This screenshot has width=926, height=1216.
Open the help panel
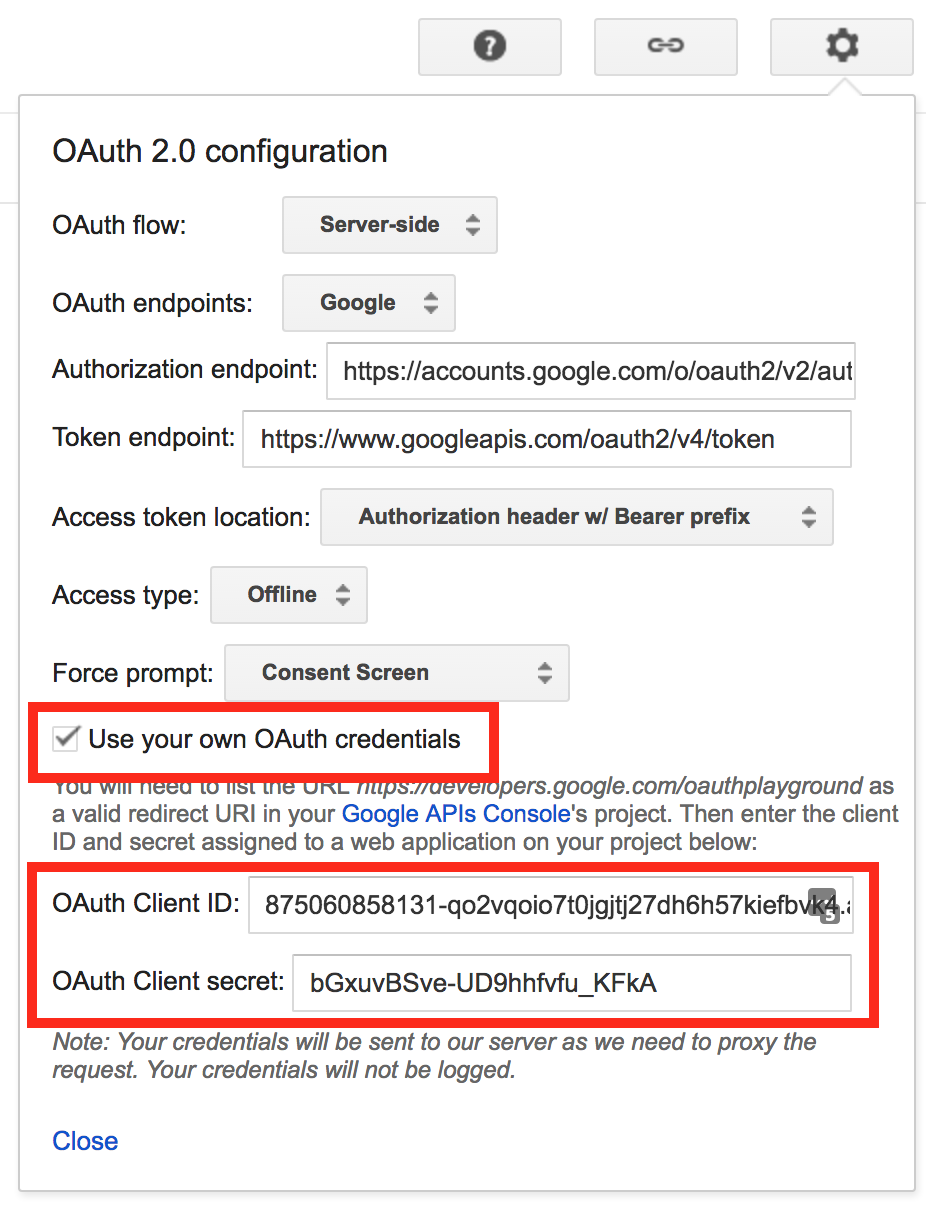point(489,46)
